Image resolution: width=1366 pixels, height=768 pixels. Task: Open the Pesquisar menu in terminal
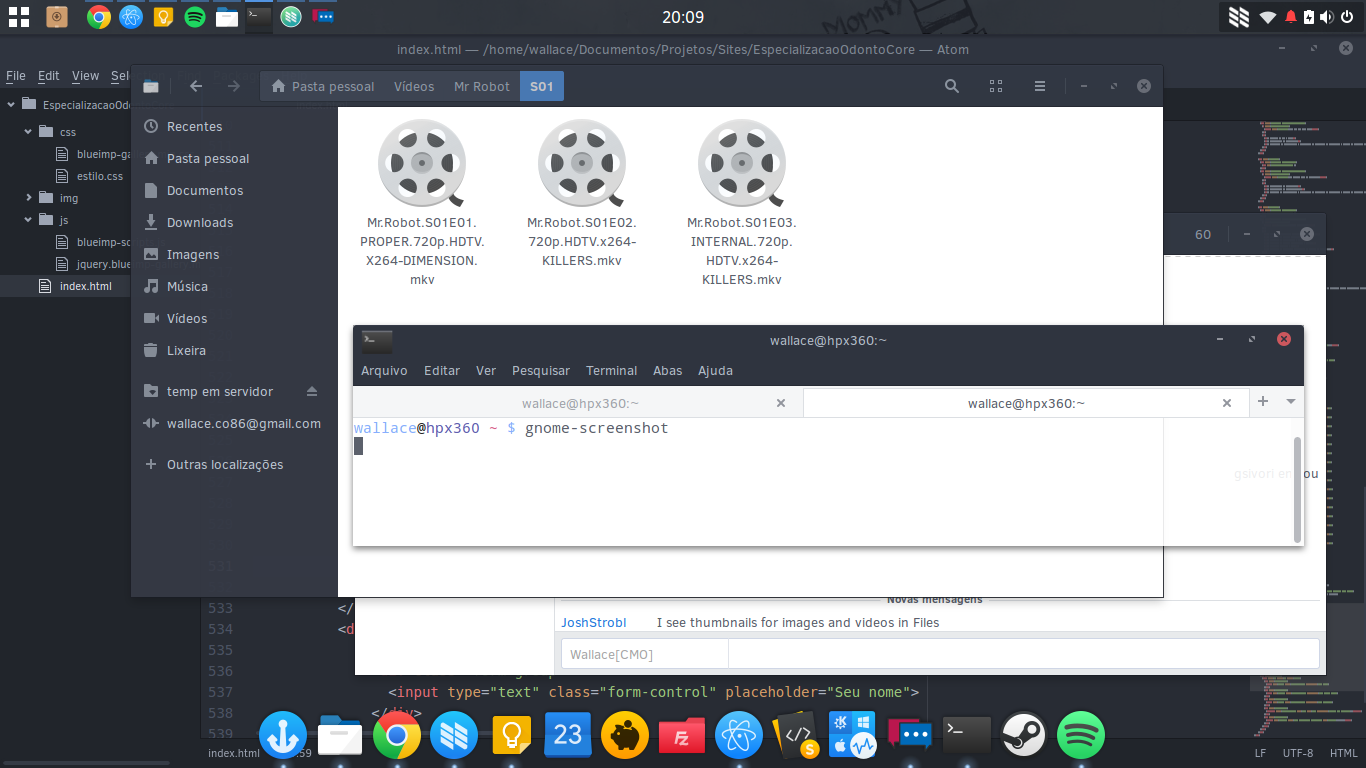(541, 370)
